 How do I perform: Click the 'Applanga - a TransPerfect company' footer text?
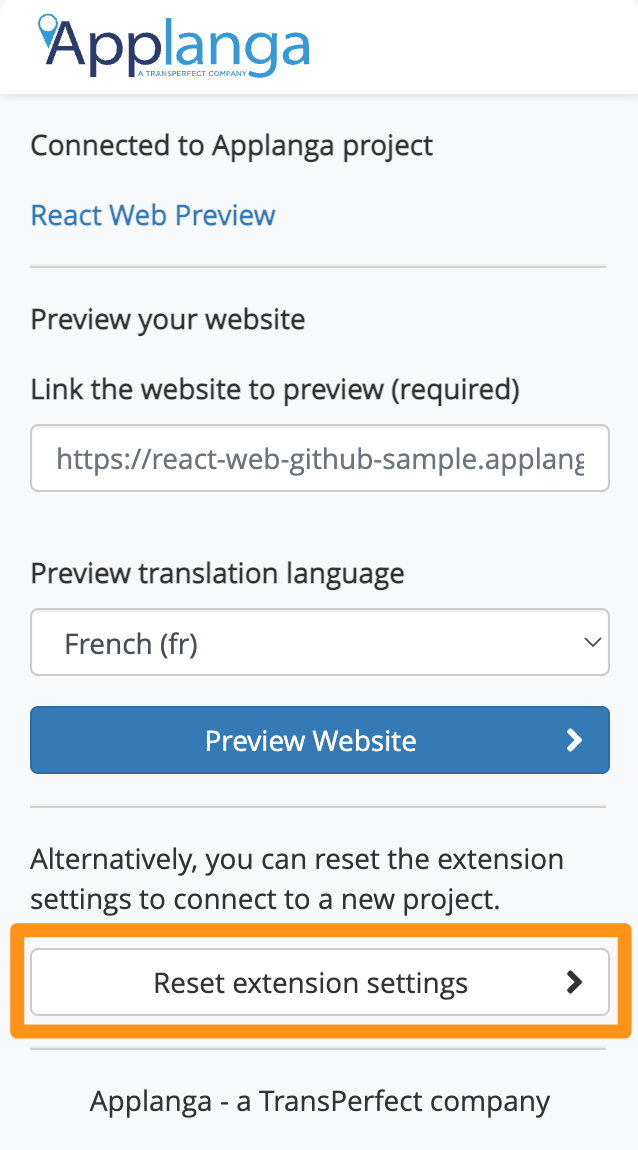pos(320,1101)
